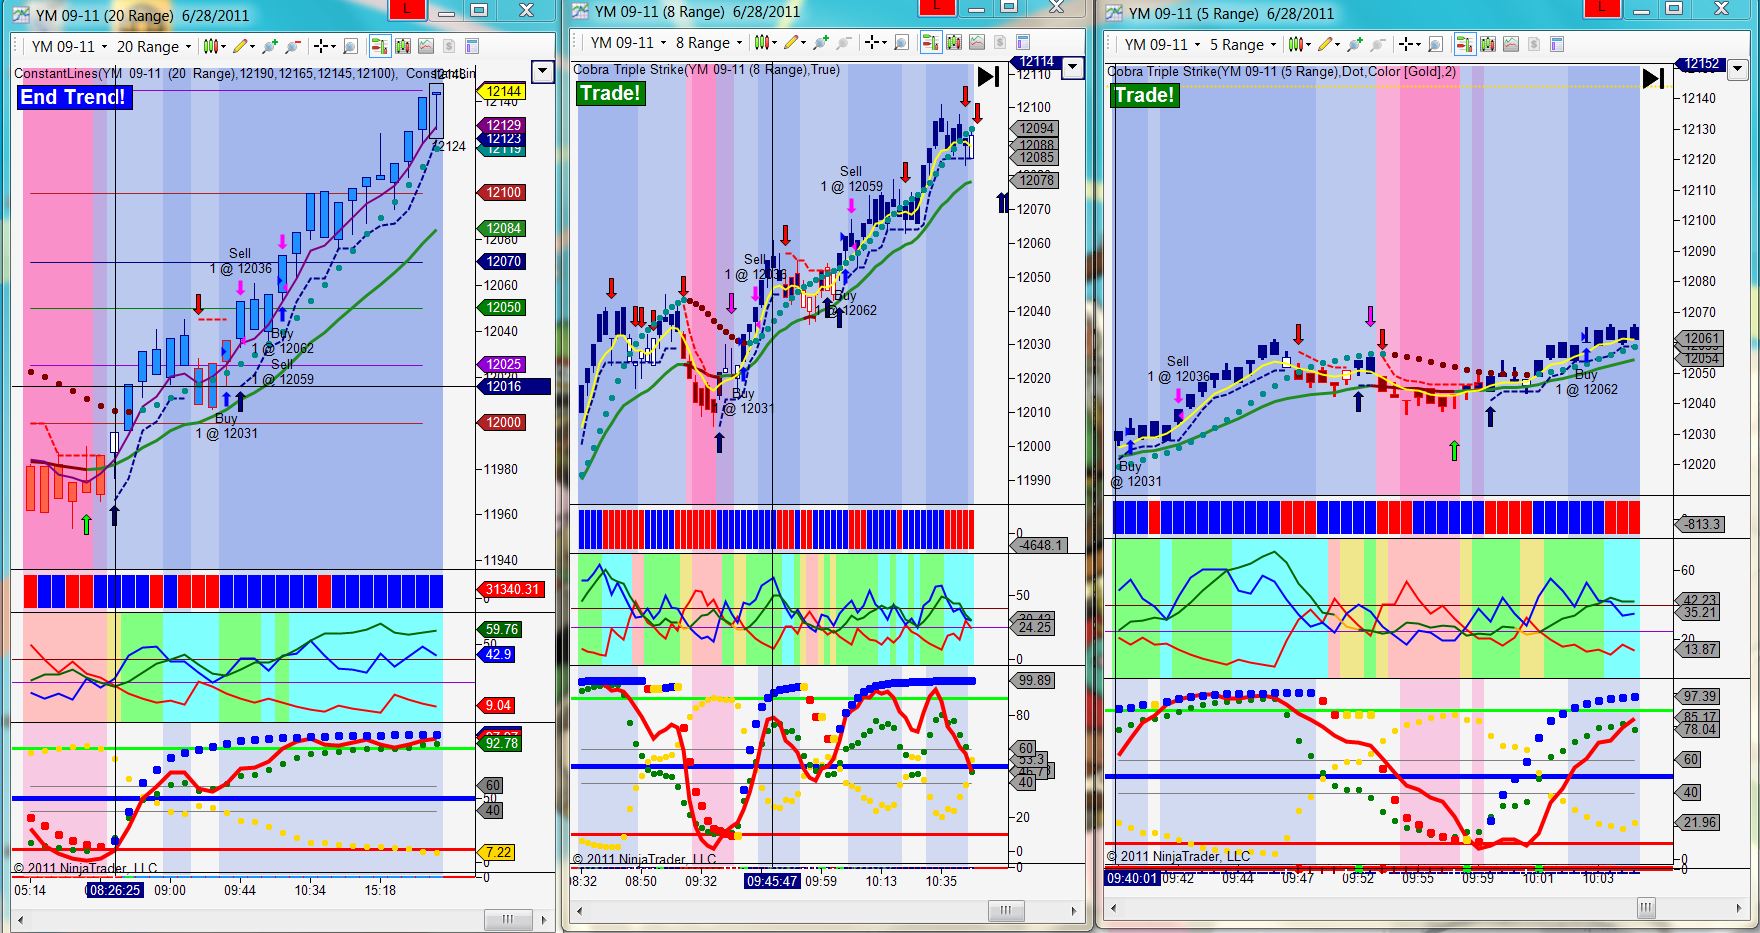The height and width of the screenshot is (933, 1760).
Task: Click the 09:45:47 time marker in 8 Range chart
Action: click(773, 881)
